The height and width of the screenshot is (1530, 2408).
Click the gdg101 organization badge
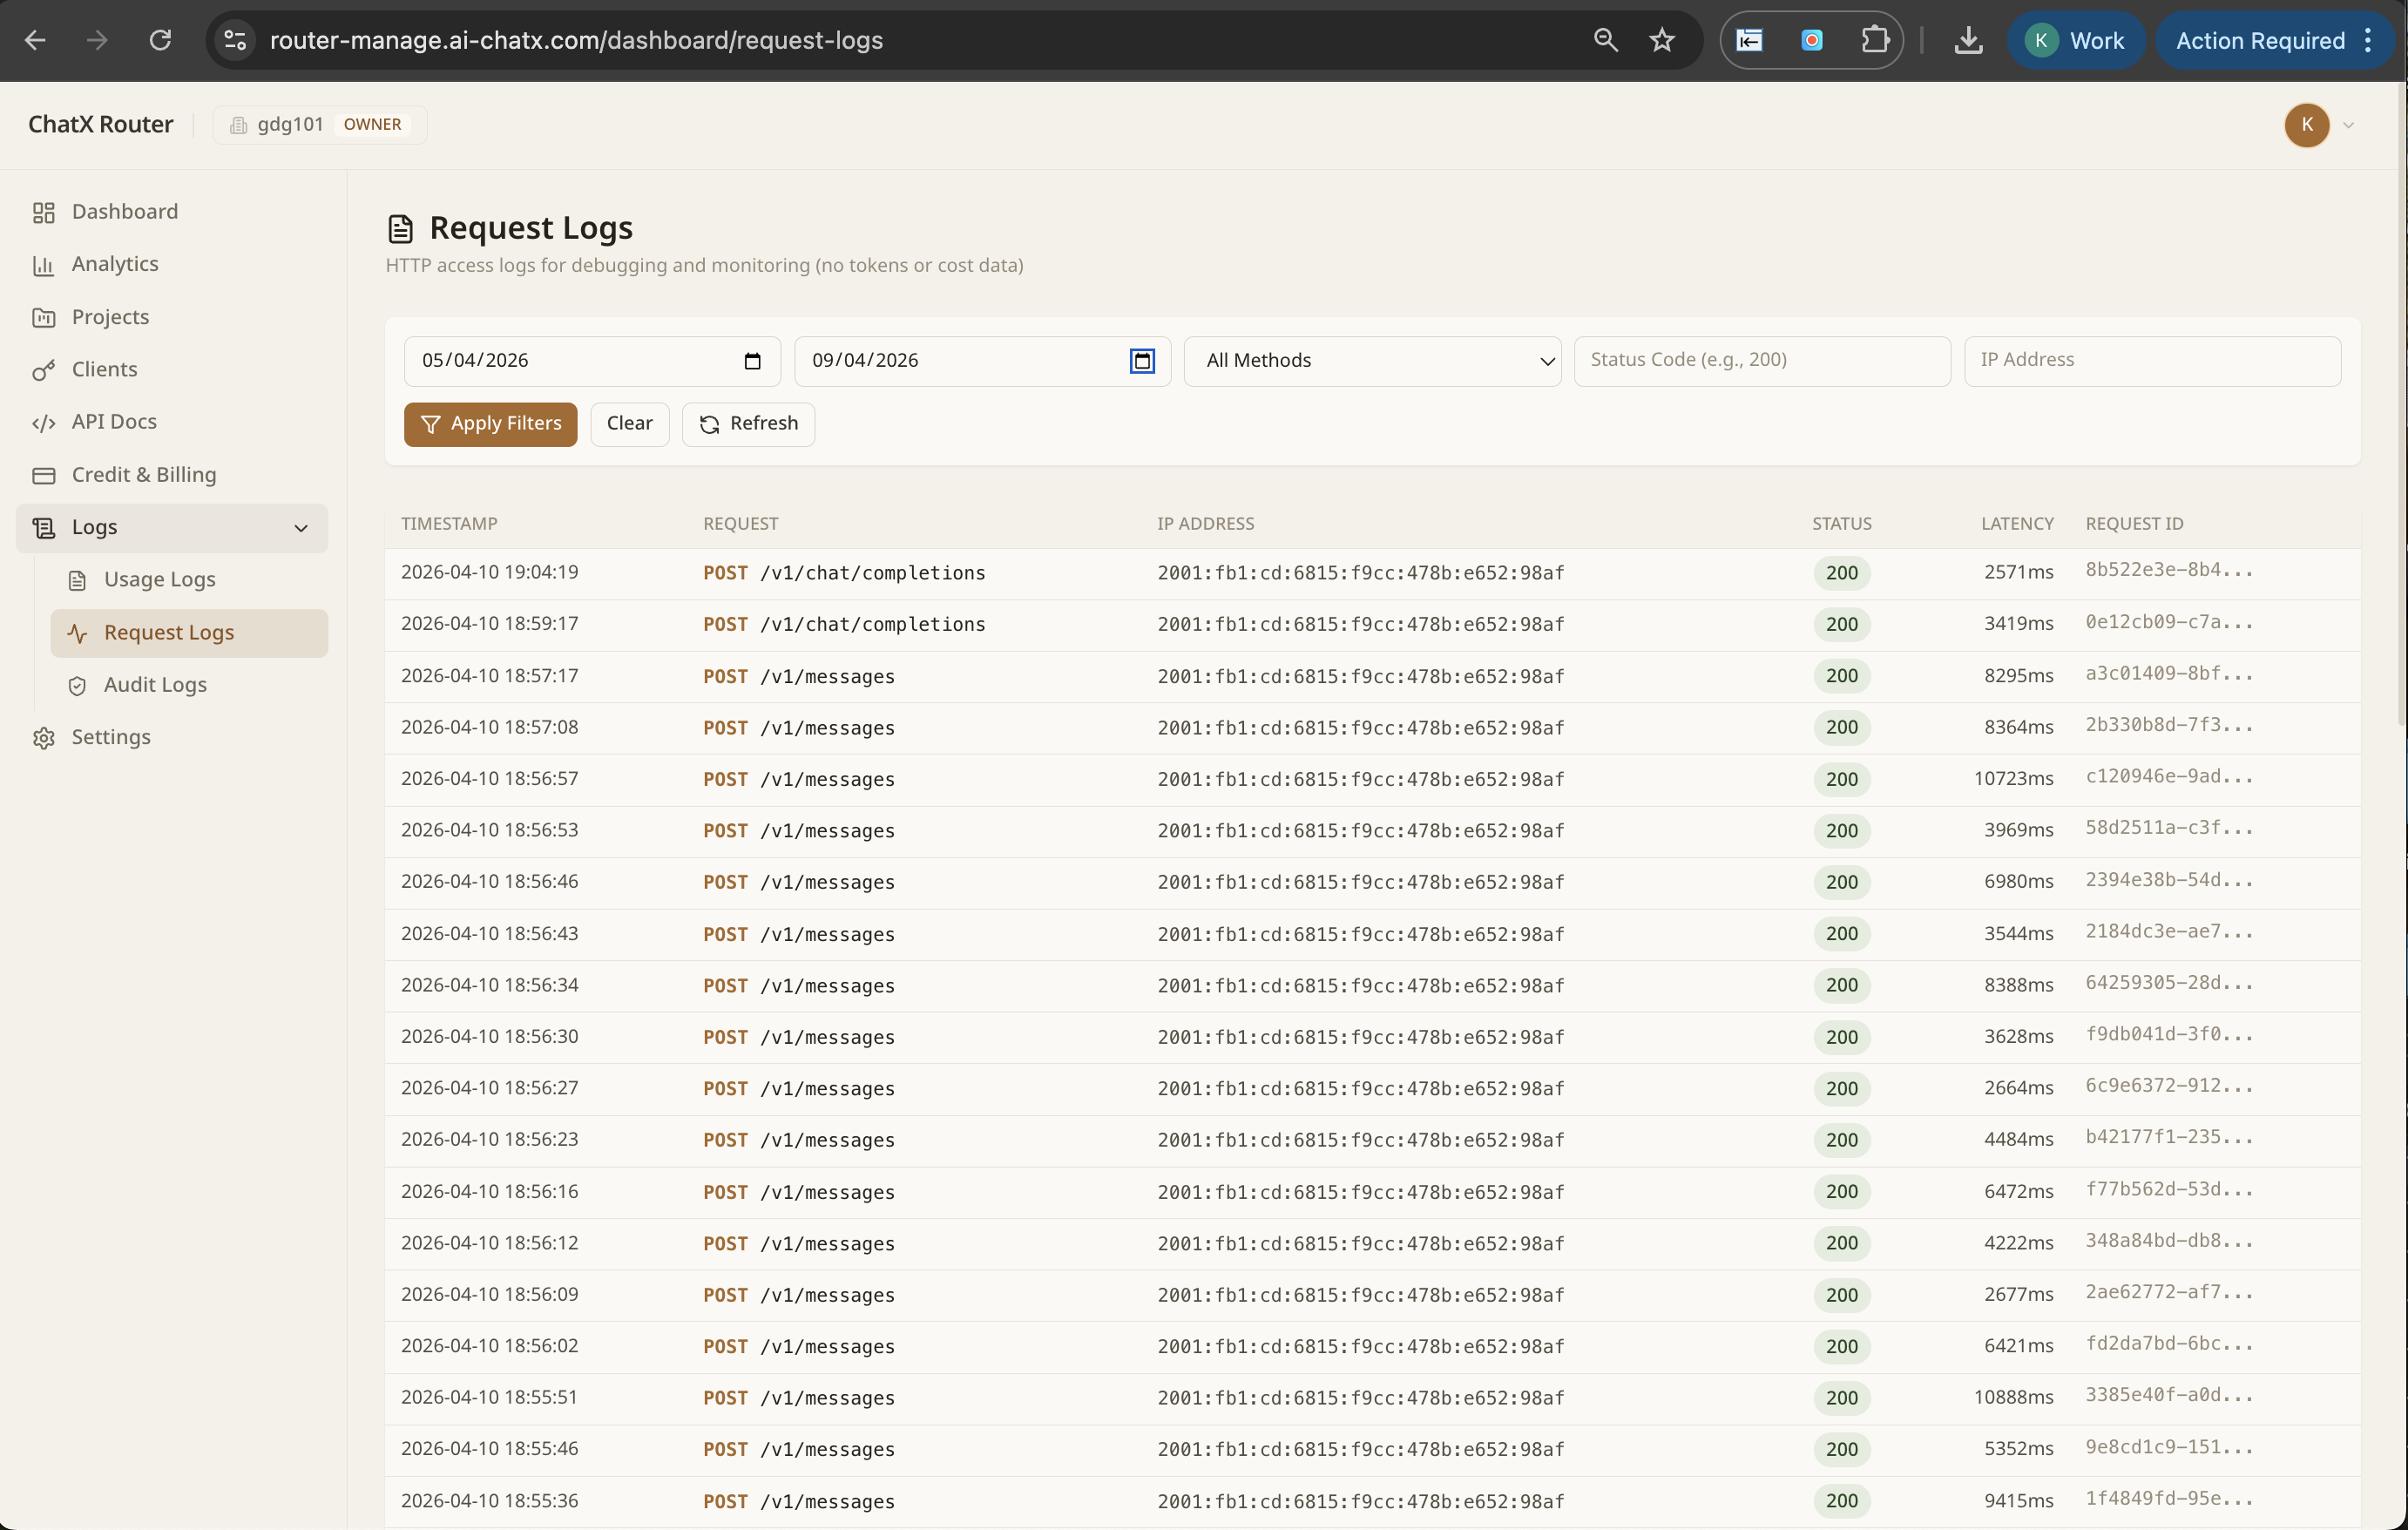(319, 124)
